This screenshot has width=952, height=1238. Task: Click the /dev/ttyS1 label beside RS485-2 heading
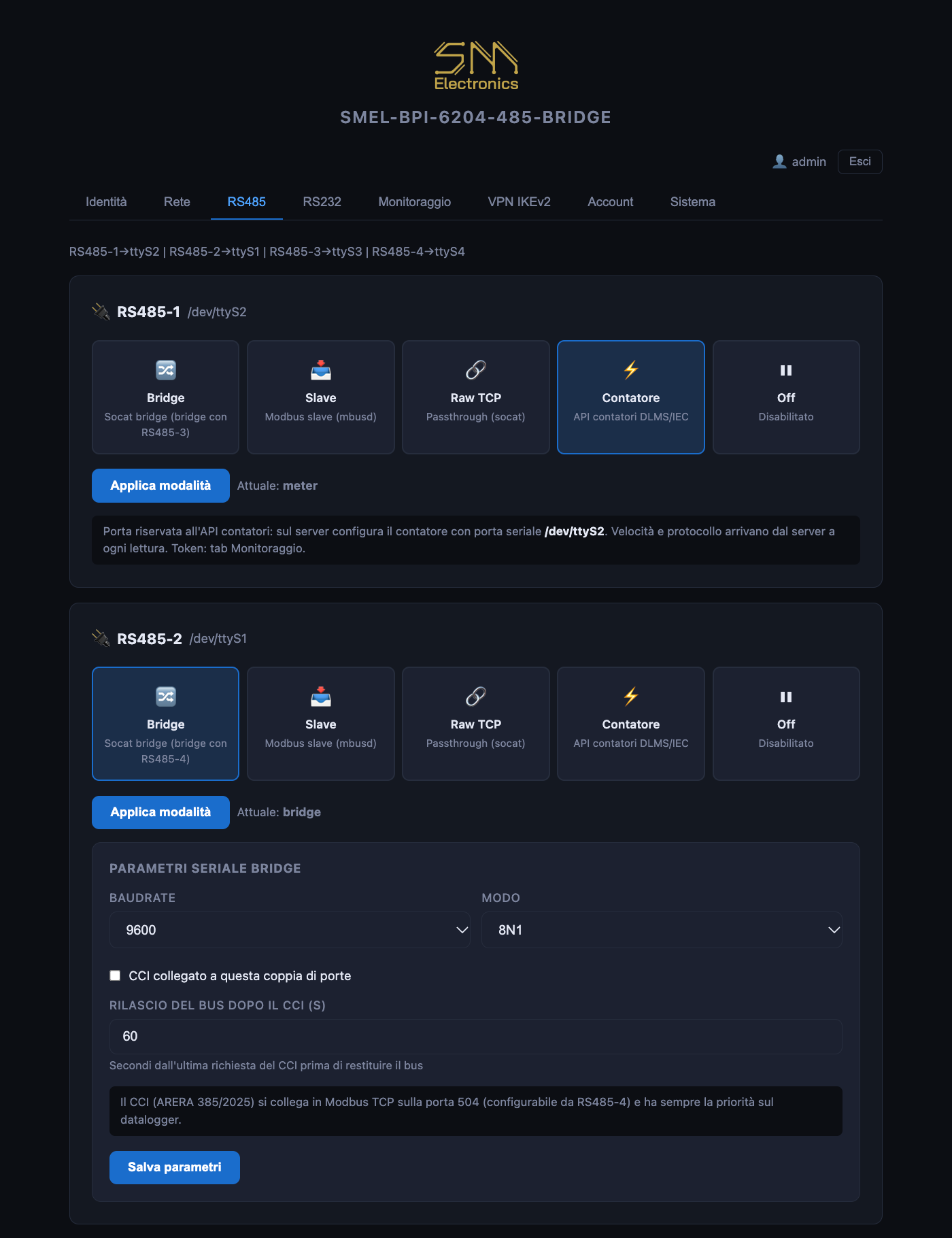coord(218,638)
